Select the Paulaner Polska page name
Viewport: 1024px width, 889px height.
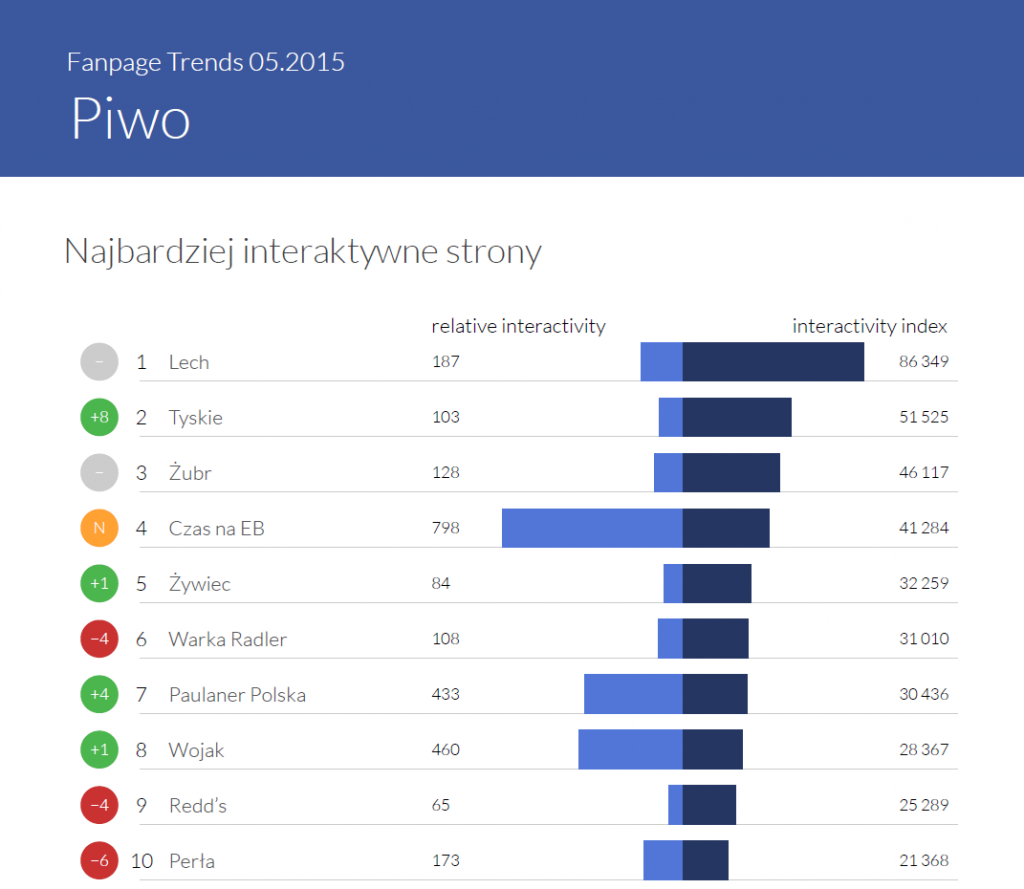[237, 694]
